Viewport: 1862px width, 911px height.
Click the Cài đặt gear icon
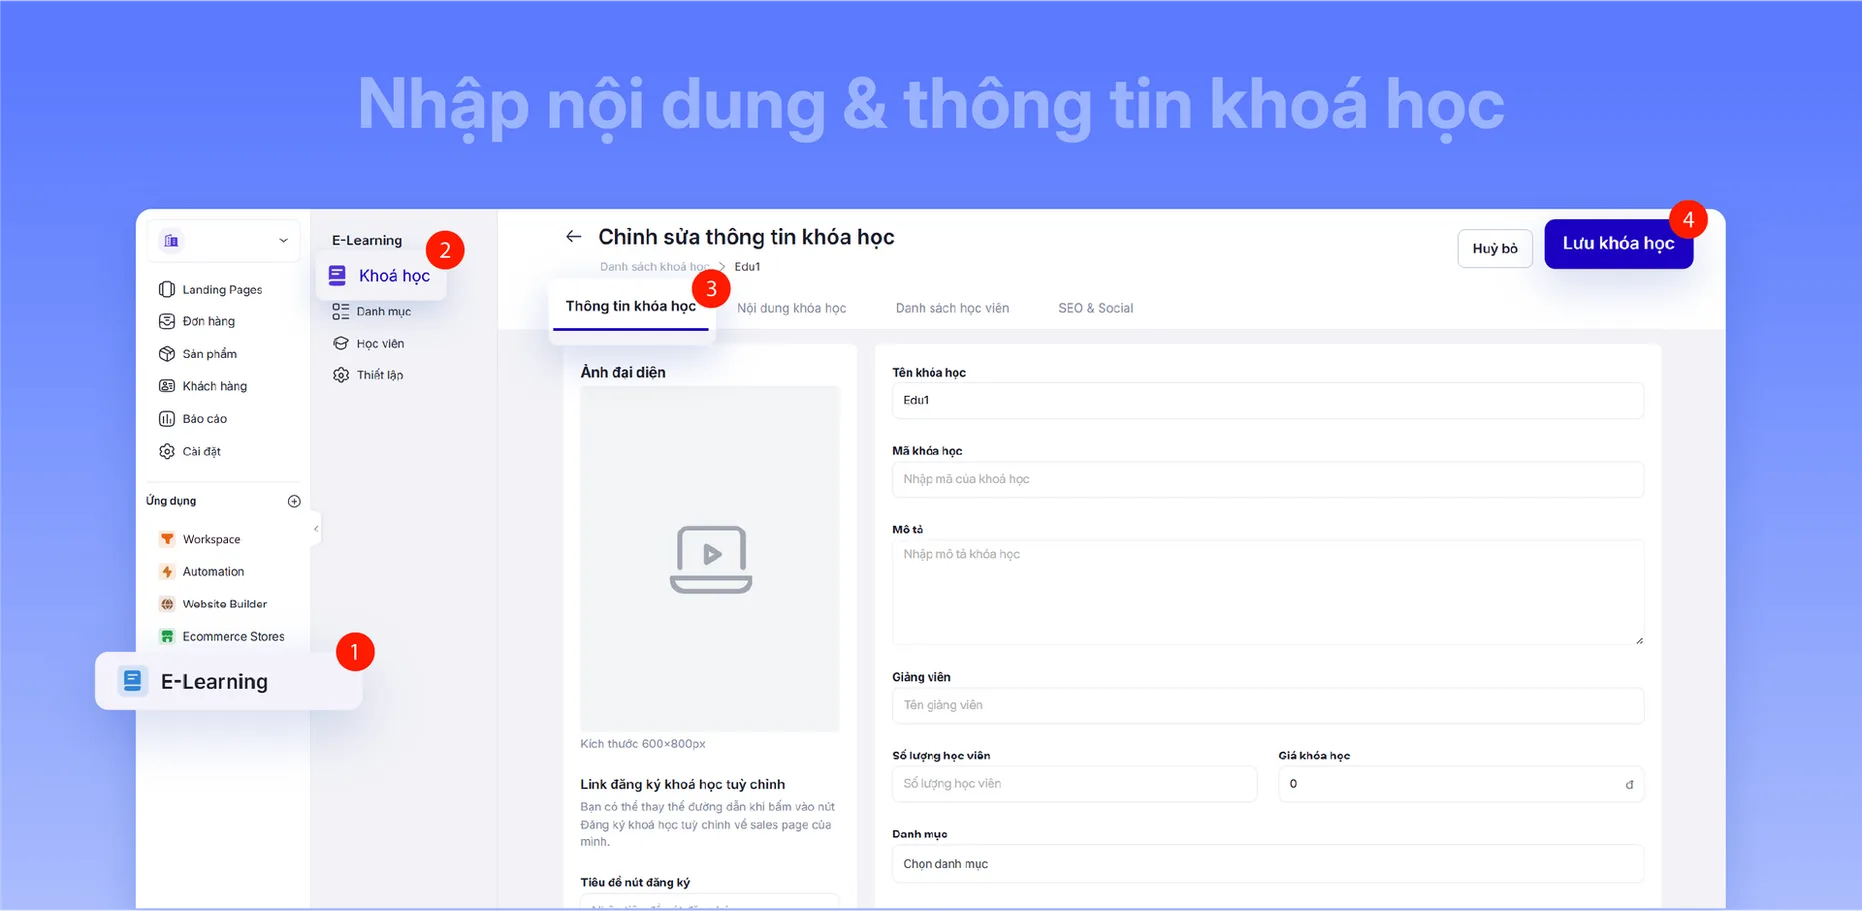(x=167, y=451)
